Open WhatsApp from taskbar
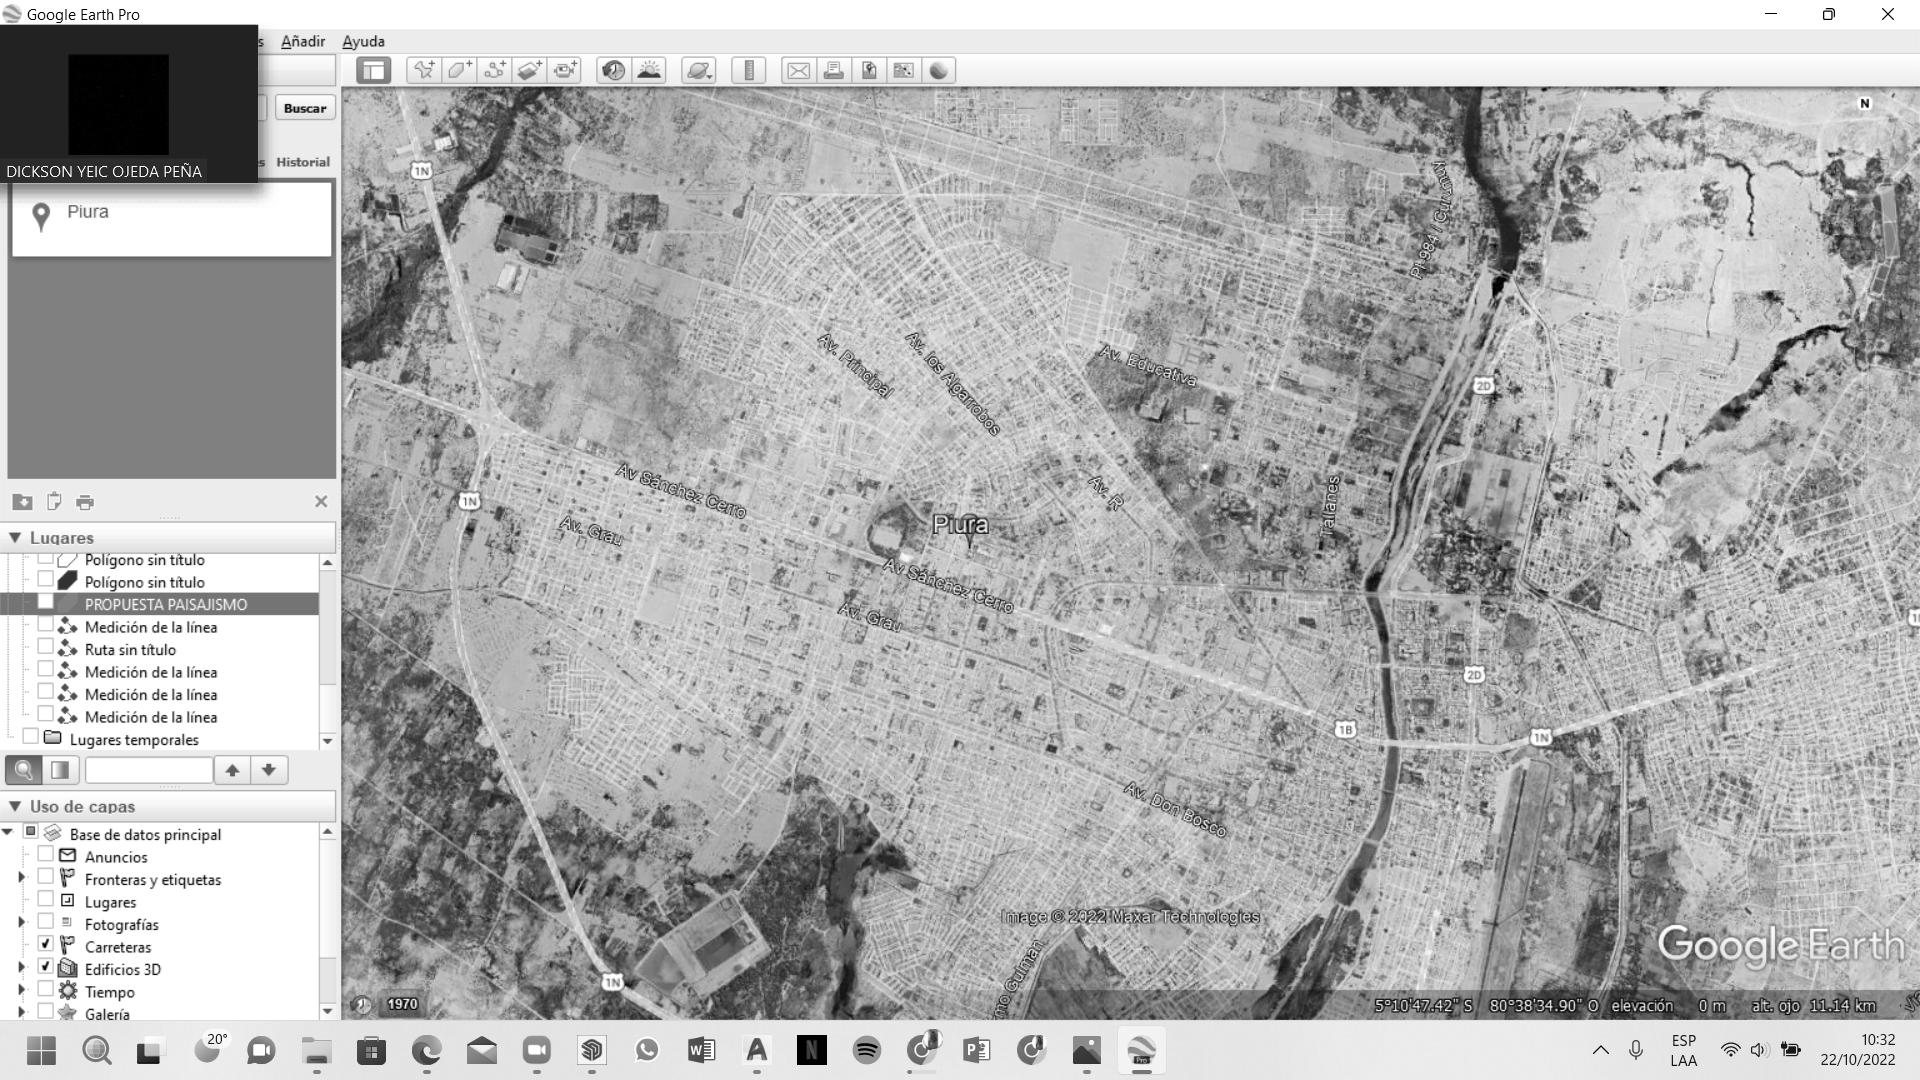The image size is (1920, 1080). (x=646, y=1050)
